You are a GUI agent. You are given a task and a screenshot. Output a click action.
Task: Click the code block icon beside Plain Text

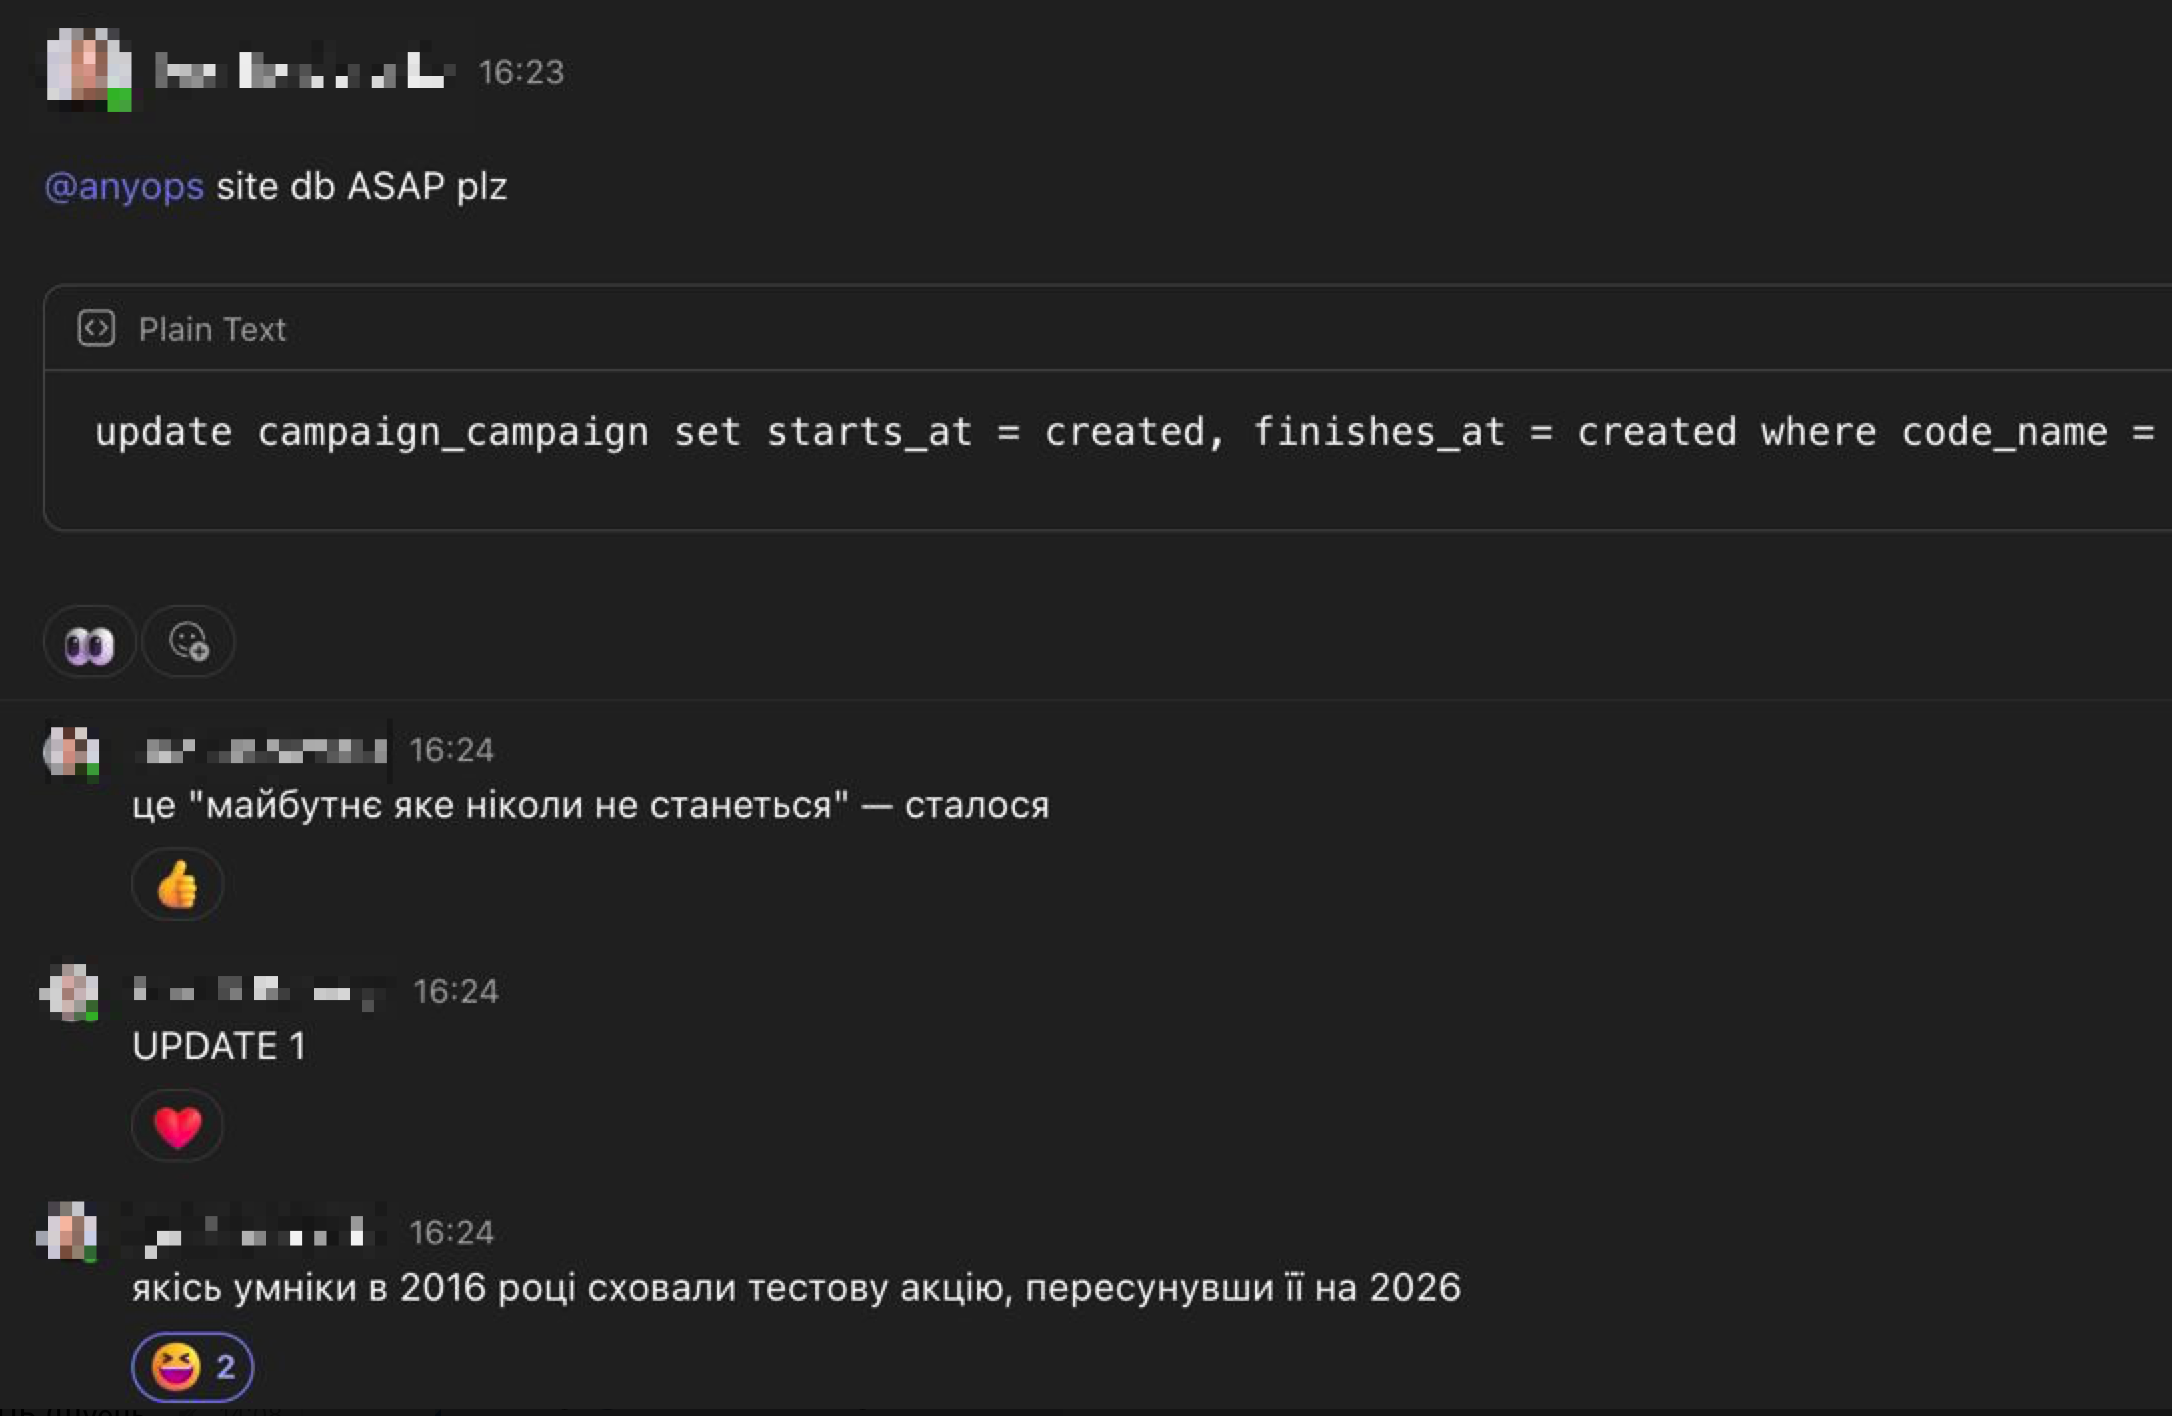(x=96, y=329)
